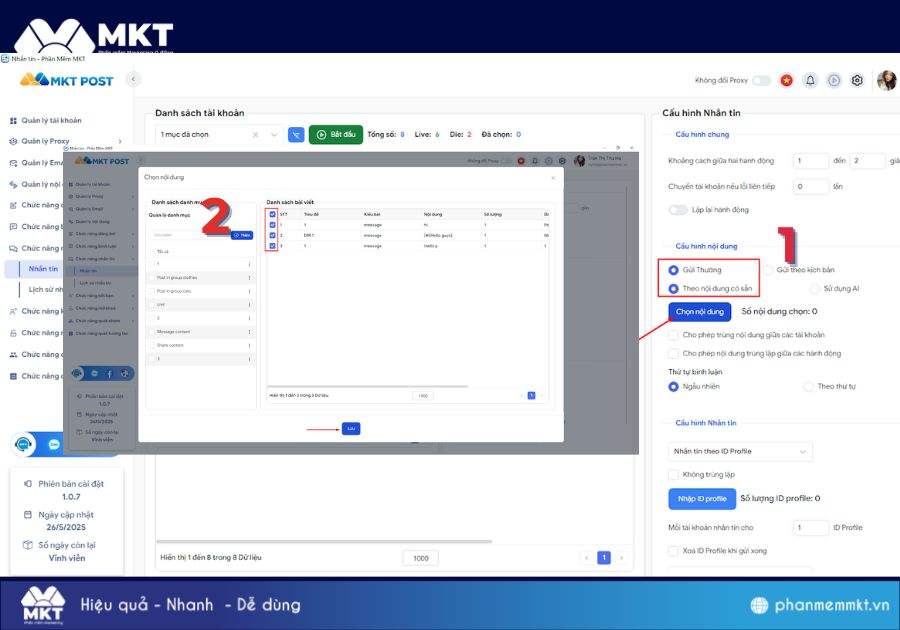Open the Nhắn tin theo ID Profile dropdown
Image resolution: width=900 pixels, height=630 pixels.
click(x=740, y=452)
